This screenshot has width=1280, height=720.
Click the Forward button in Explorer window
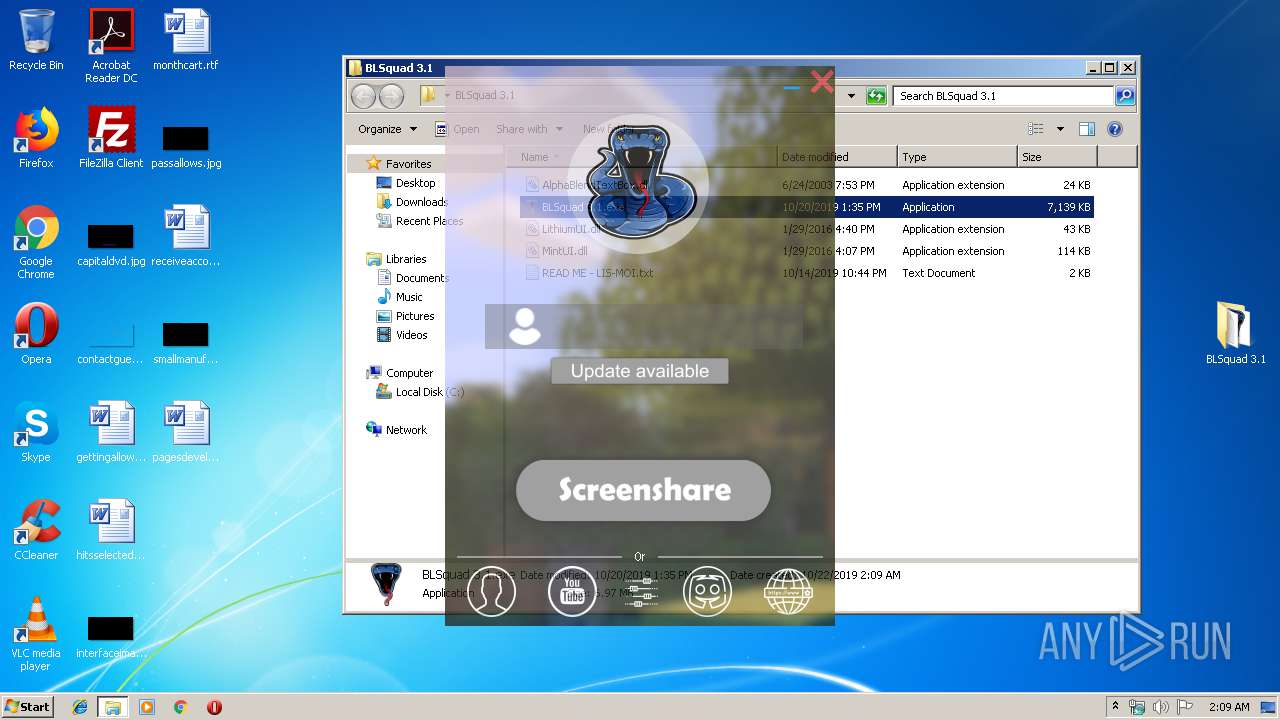[392, 96]
